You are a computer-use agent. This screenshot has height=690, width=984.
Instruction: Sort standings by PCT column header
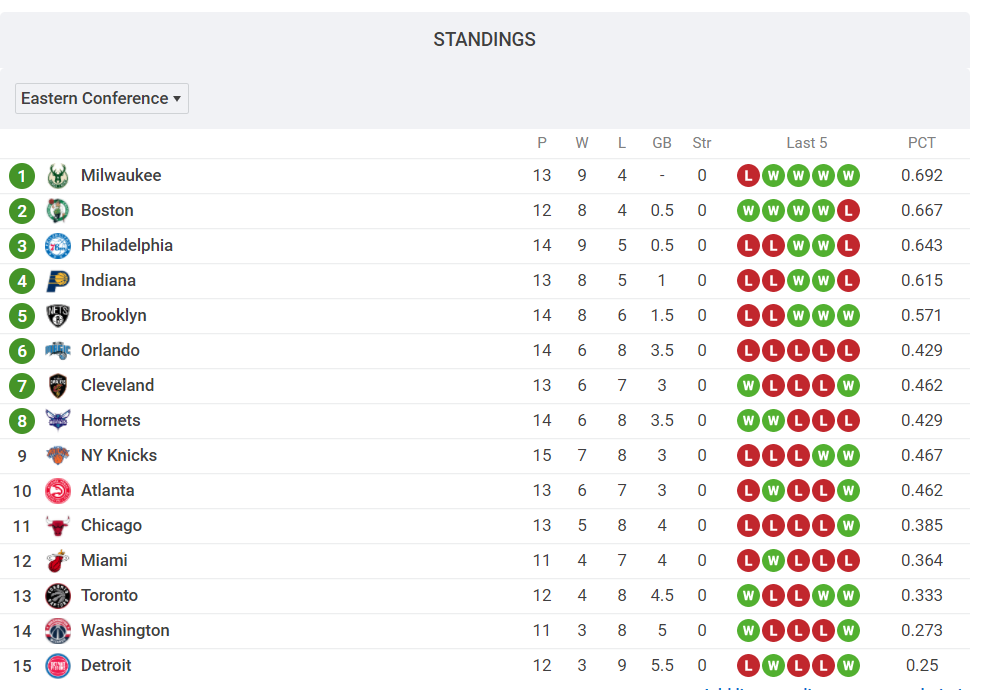click(921, 143)
